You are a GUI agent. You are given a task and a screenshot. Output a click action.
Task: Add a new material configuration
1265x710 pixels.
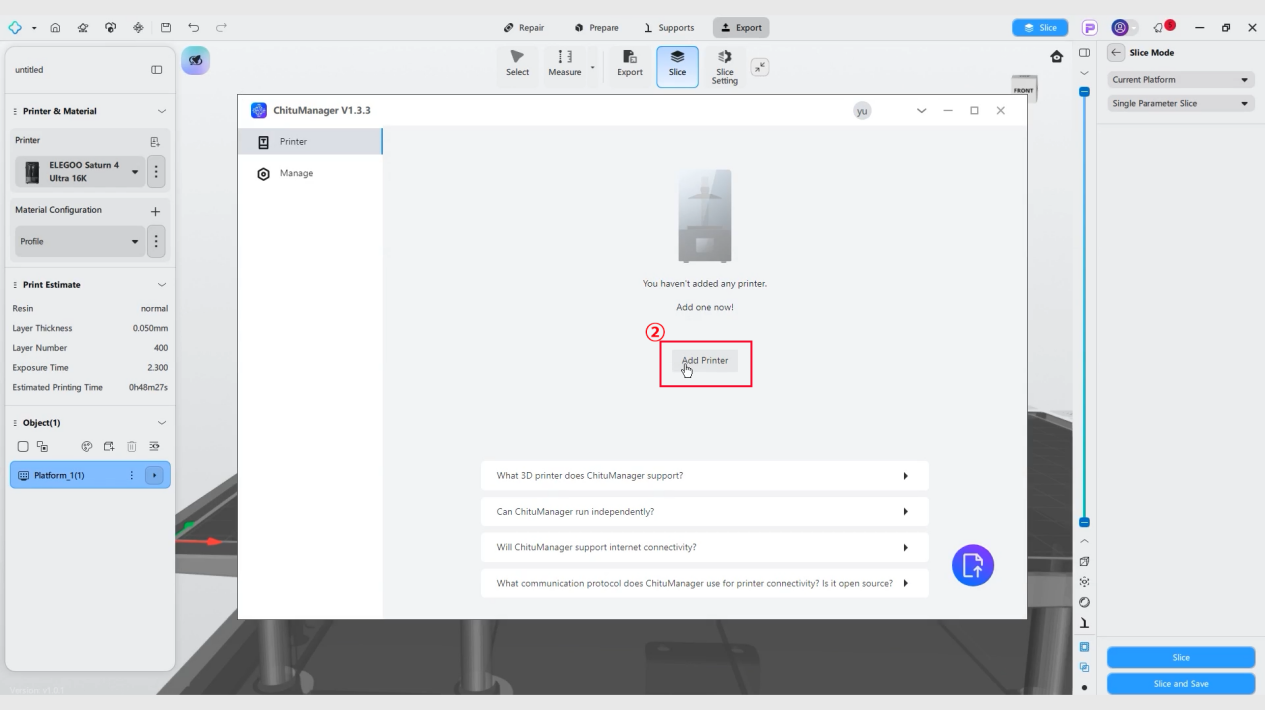click(x=155, y=211)
